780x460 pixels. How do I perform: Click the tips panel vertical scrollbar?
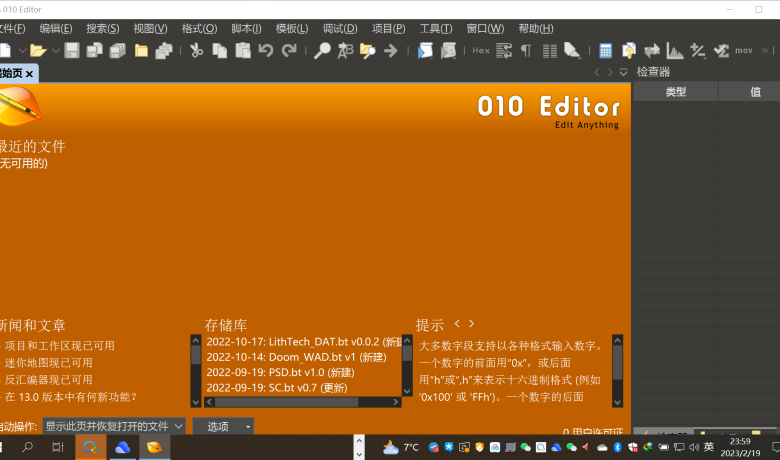[x=617, y=370]
